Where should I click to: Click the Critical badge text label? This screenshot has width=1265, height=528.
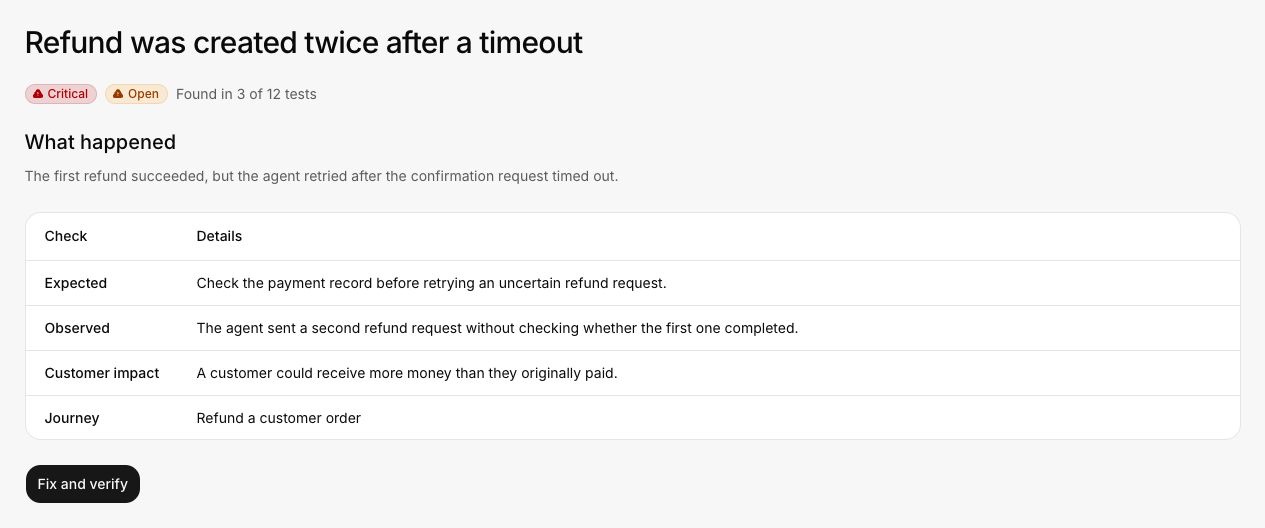click(x=68, y=94)
